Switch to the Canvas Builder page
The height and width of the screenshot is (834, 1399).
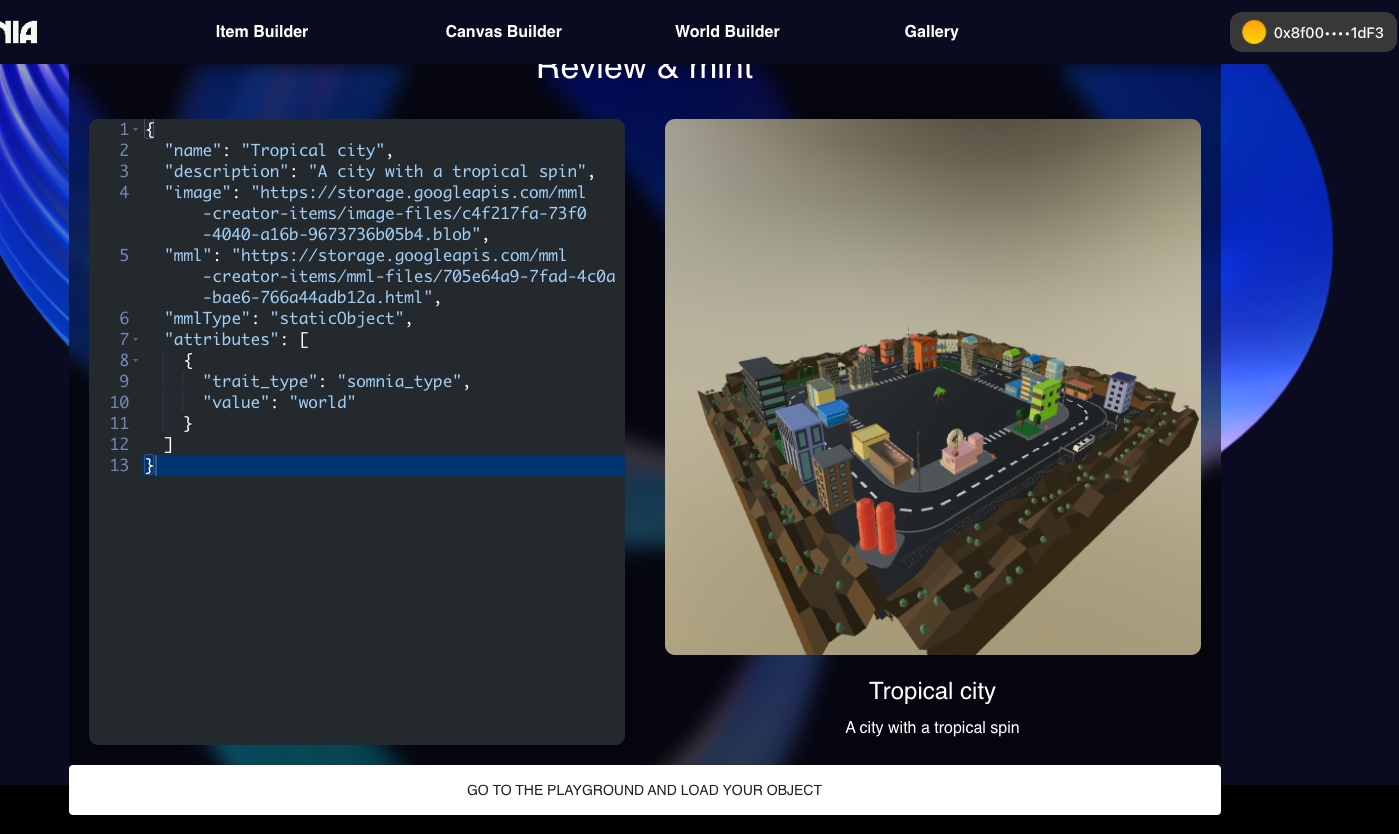click(x=503, y=32)
